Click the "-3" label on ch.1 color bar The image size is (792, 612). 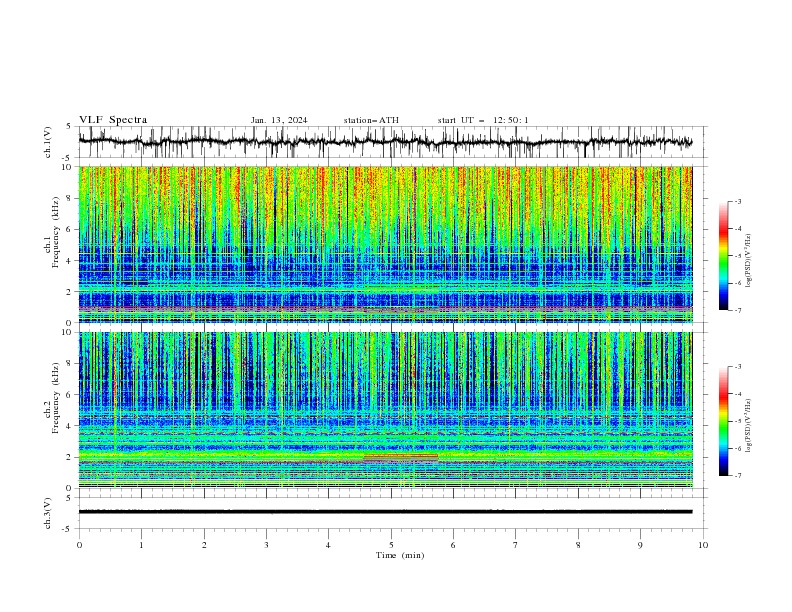[737, 201]
